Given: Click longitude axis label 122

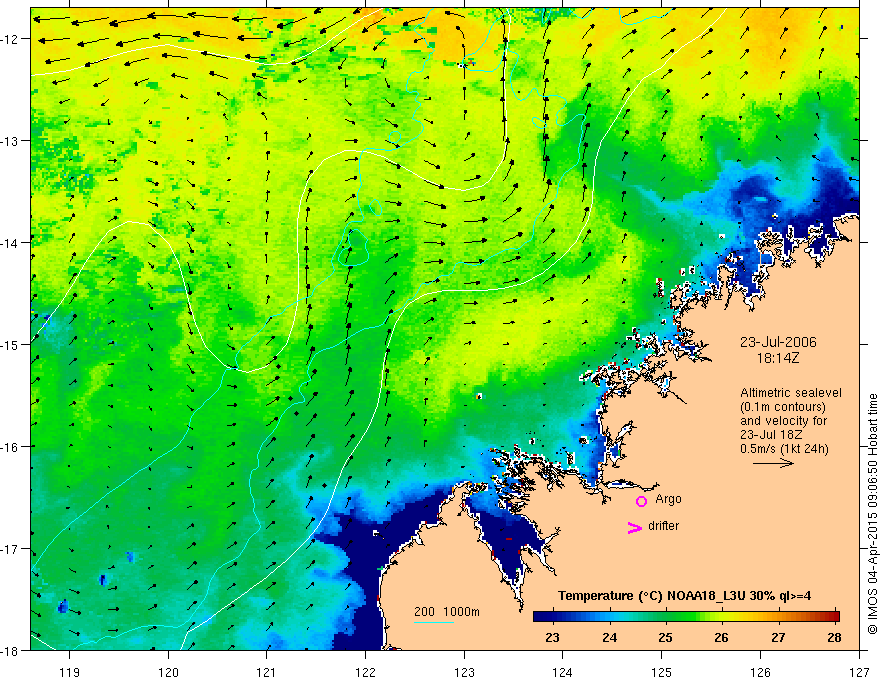Looking at the screenshot, I should pos(365,672).
